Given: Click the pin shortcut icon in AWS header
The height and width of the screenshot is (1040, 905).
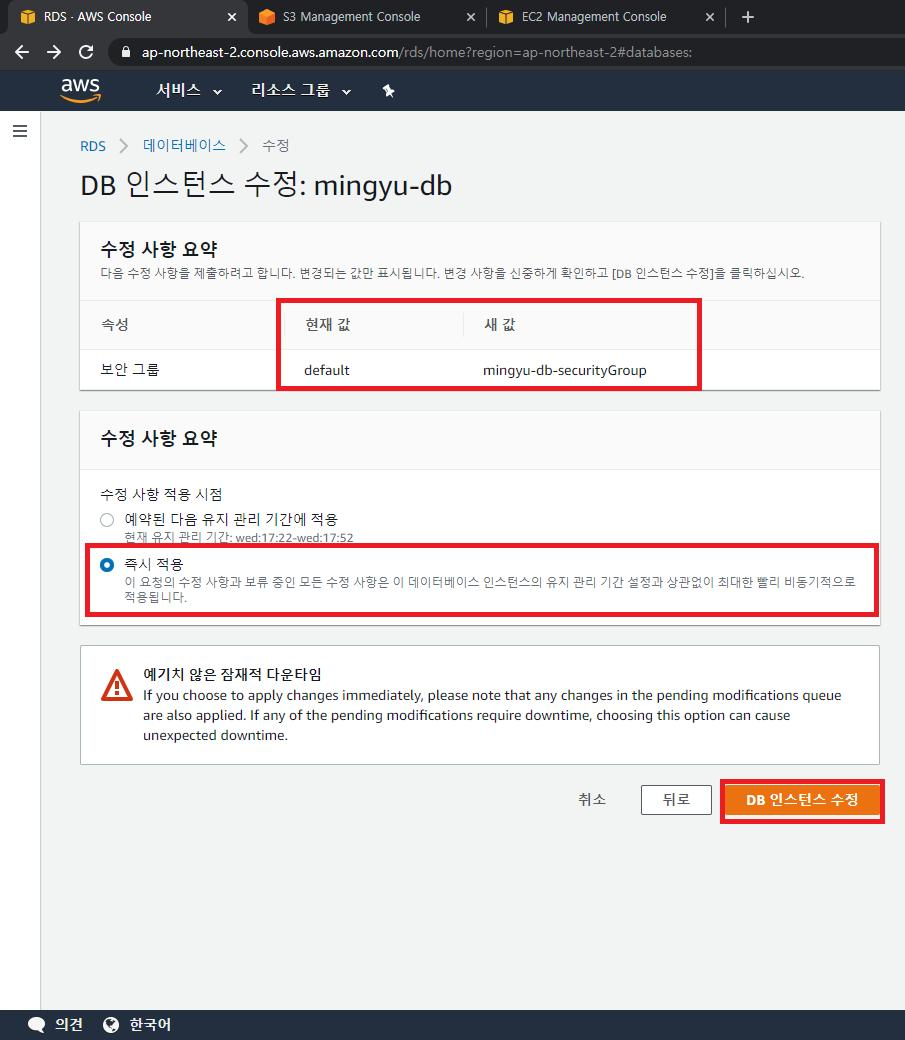Looking at the screenshot, I should [x=389, y=91].
